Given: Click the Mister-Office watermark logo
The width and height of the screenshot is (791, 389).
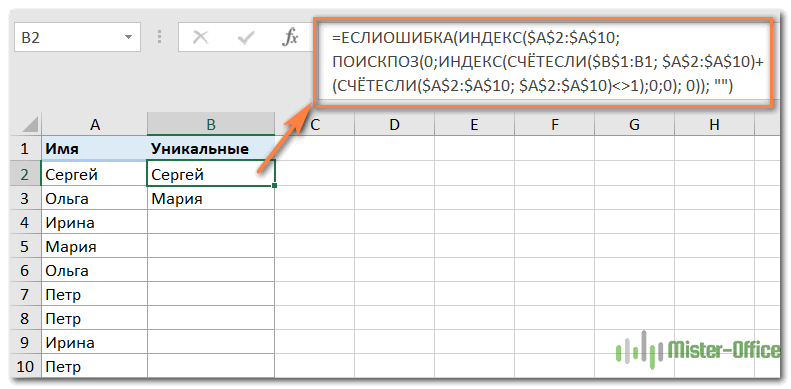Looking at the screenshot, I should (698, 350).
